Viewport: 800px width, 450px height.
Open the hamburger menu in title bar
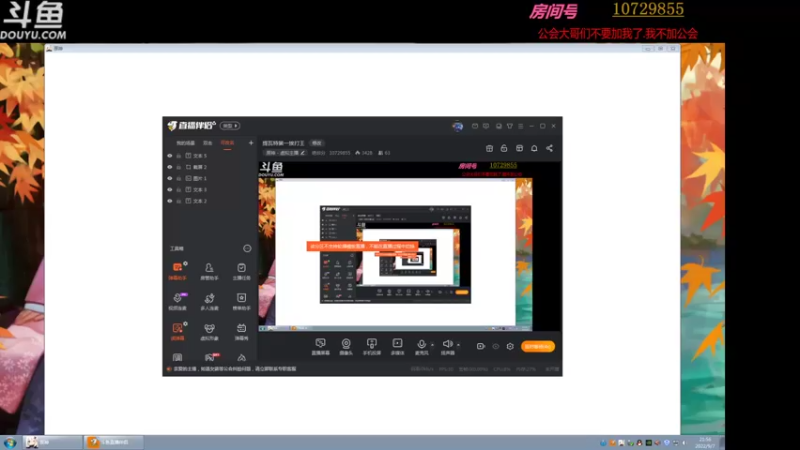click(x=520, y=126)
